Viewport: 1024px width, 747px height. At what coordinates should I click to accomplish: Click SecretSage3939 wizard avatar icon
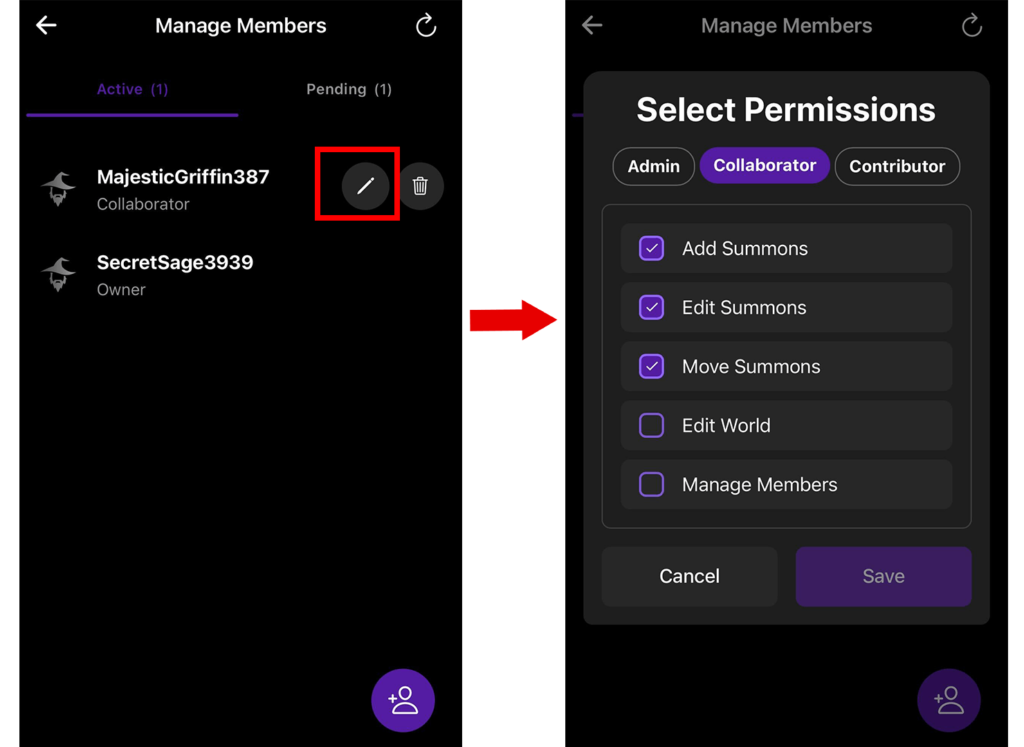tap(59, 275)
